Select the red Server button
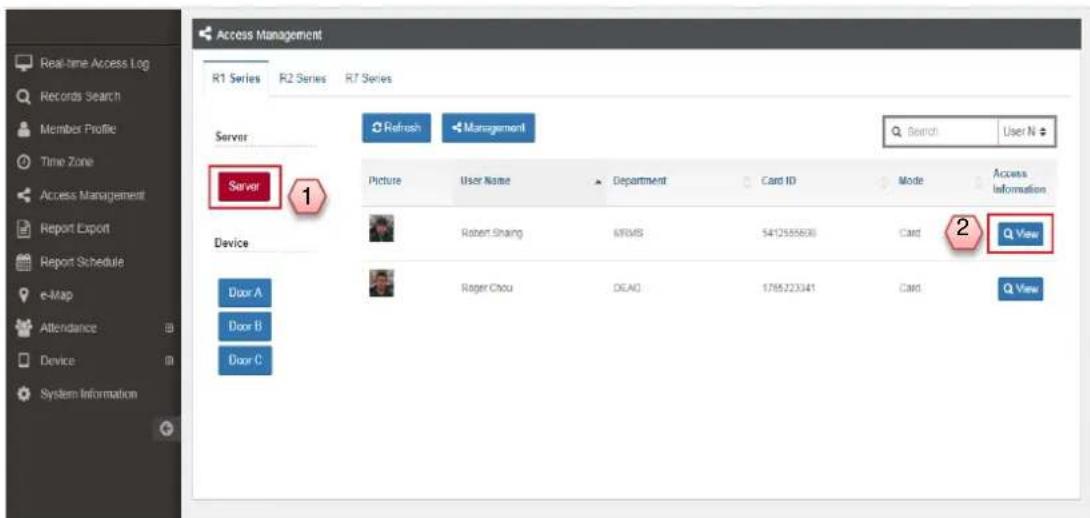The width and height of the screenshot is (1090, 518). tap(244, 187)
